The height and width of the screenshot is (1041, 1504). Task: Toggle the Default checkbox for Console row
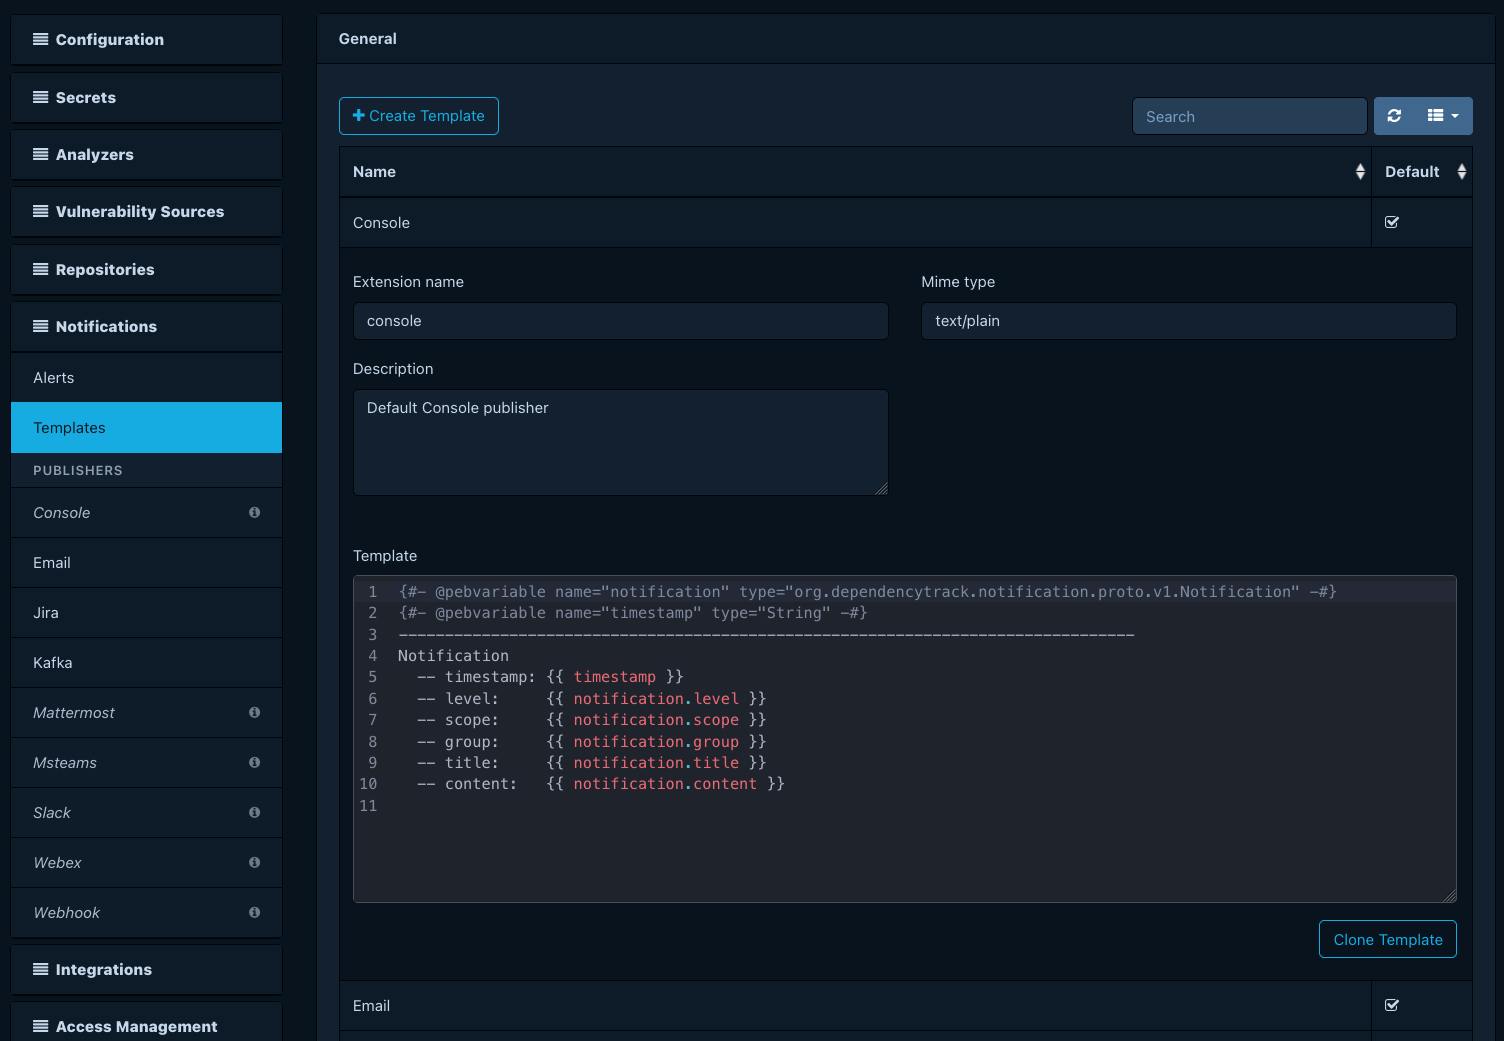tap(1392, 222)
